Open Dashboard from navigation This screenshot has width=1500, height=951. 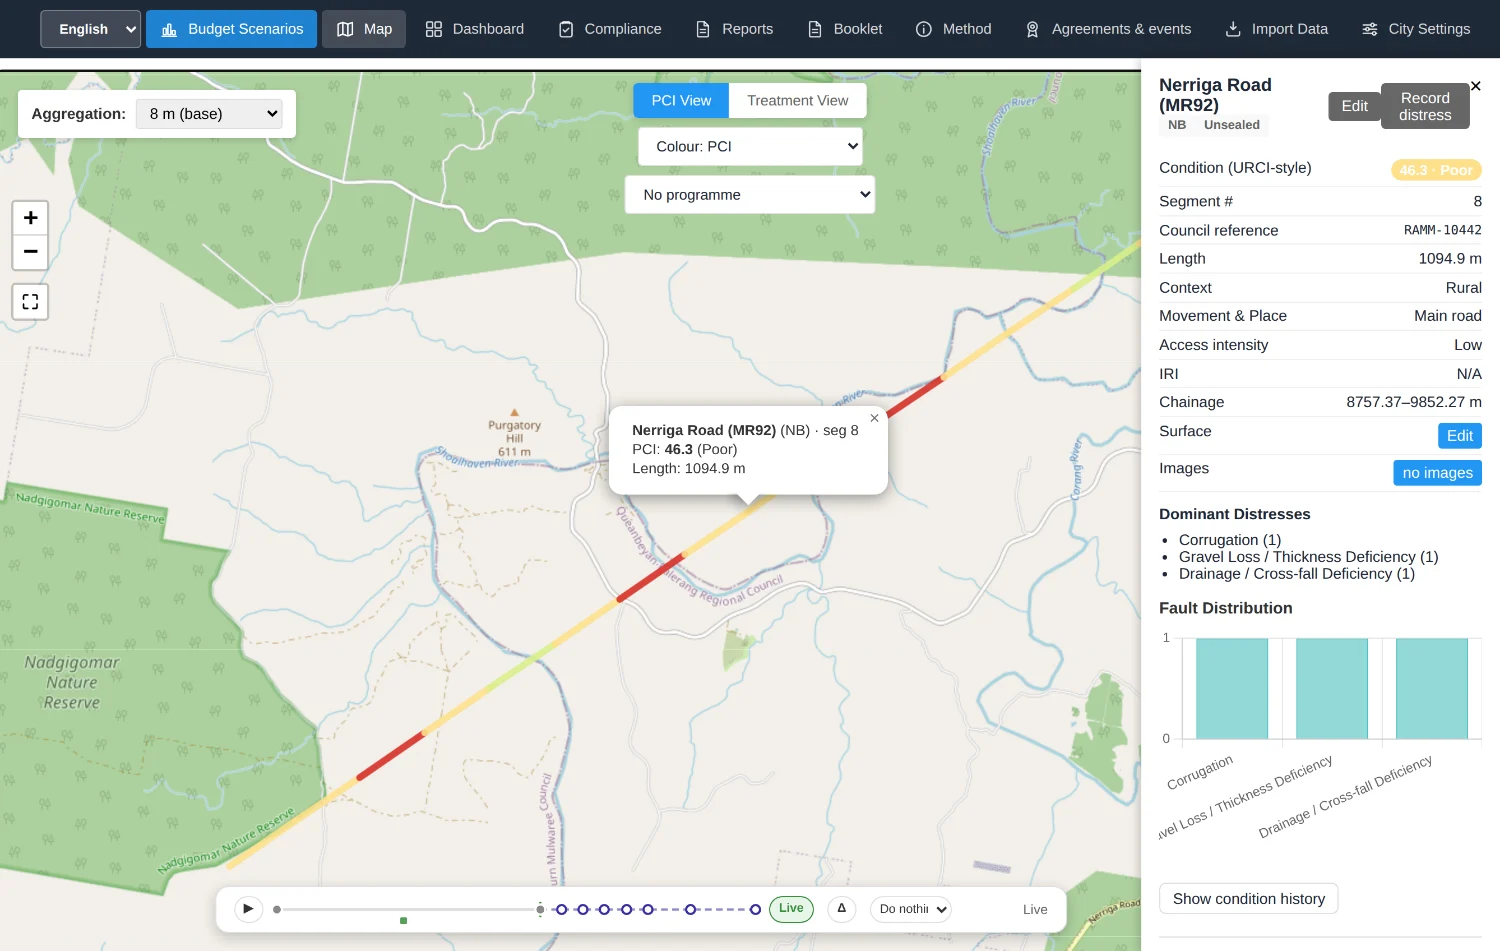[474, 29]
